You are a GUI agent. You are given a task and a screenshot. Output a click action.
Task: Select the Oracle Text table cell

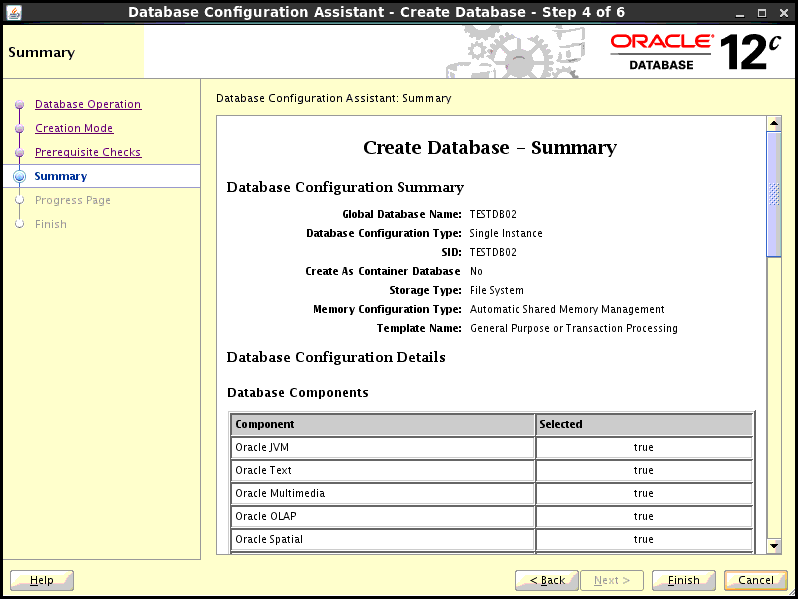pos(382,470)
